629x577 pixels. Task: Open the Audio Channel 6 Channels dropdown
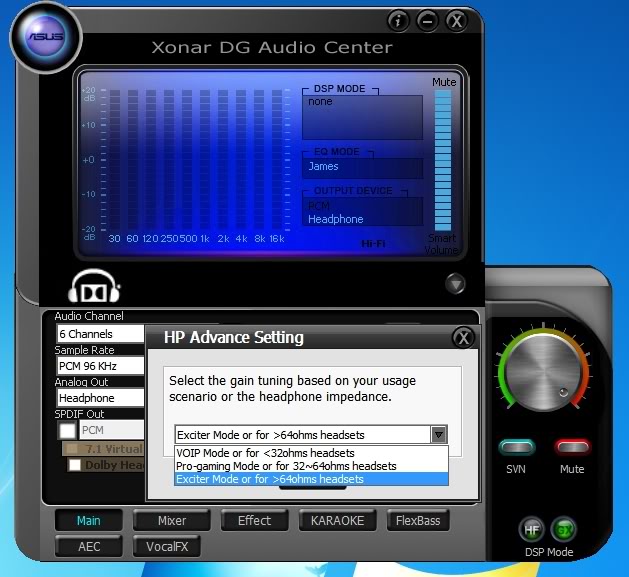[100, 334]
